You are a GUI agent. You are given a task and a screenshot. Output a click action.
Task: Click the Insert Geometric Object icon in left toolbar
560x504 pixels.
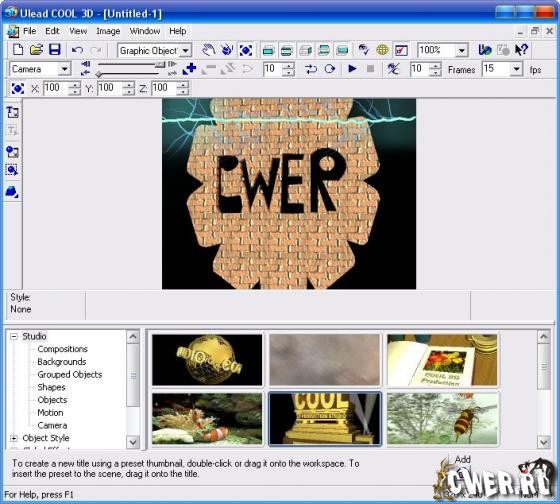click(x=12, y=192)
